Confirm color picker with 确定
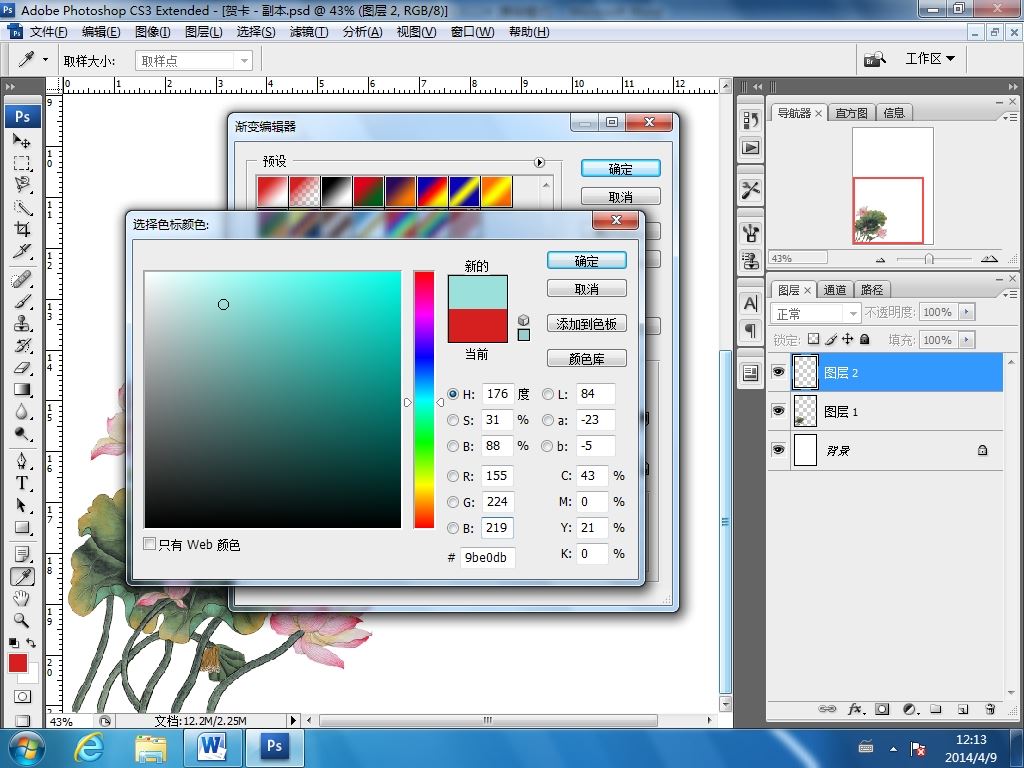This screenshot has height=768, width=1024. [586, 261]
